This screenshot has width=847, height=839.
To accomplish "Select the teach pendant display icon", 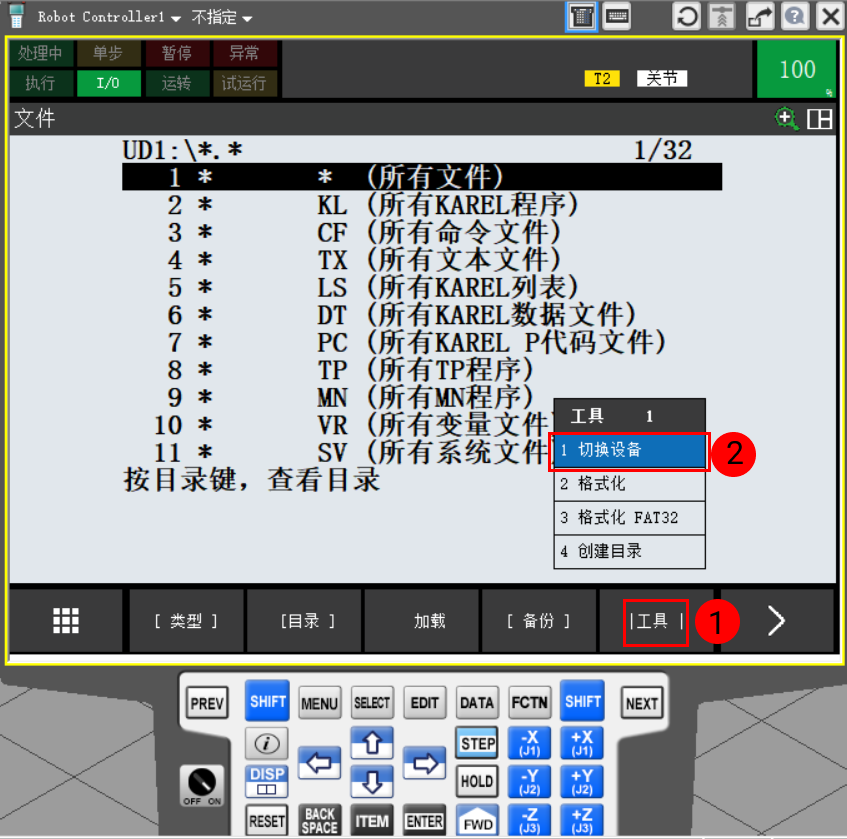I will (x=581, y=16).
